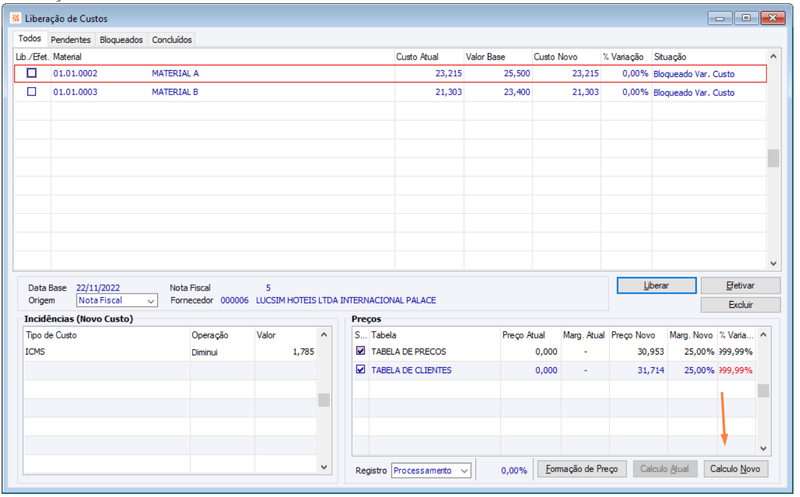Image resolution: width=800 pixels, height=497 pixels.
Task: Minimize the Liberação de Custos window
Action: click(720, 18)
